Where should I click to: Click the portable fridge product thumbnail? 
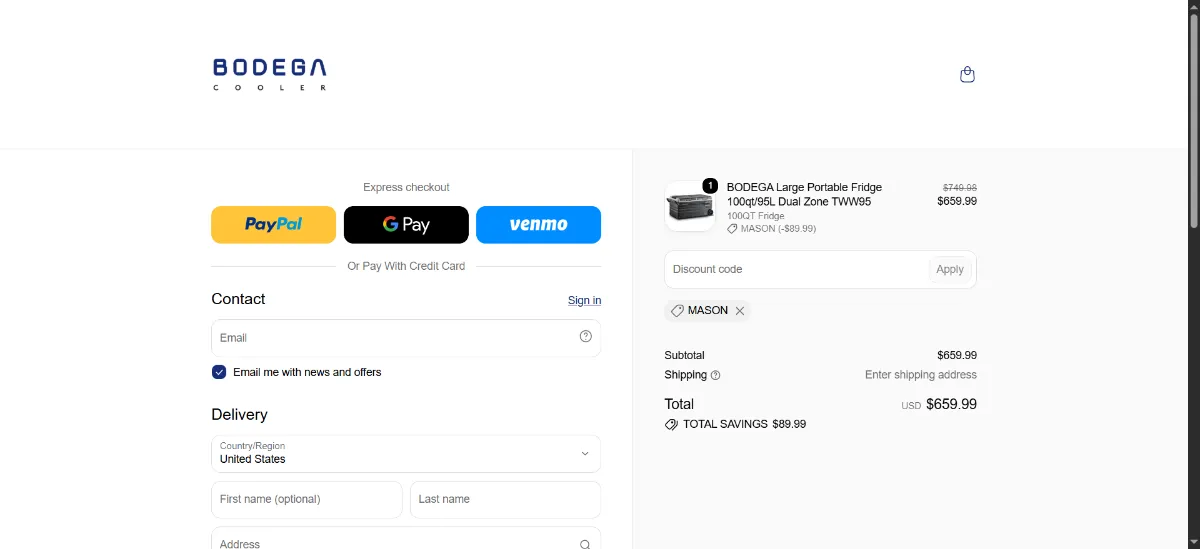click(x=690, y=206)
